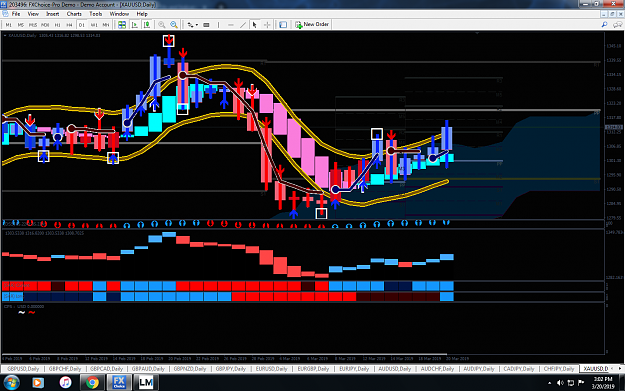Click the grayed zoom in magnifier
The width and height of the screenshot is (625, 391).
tap(161, 25)
